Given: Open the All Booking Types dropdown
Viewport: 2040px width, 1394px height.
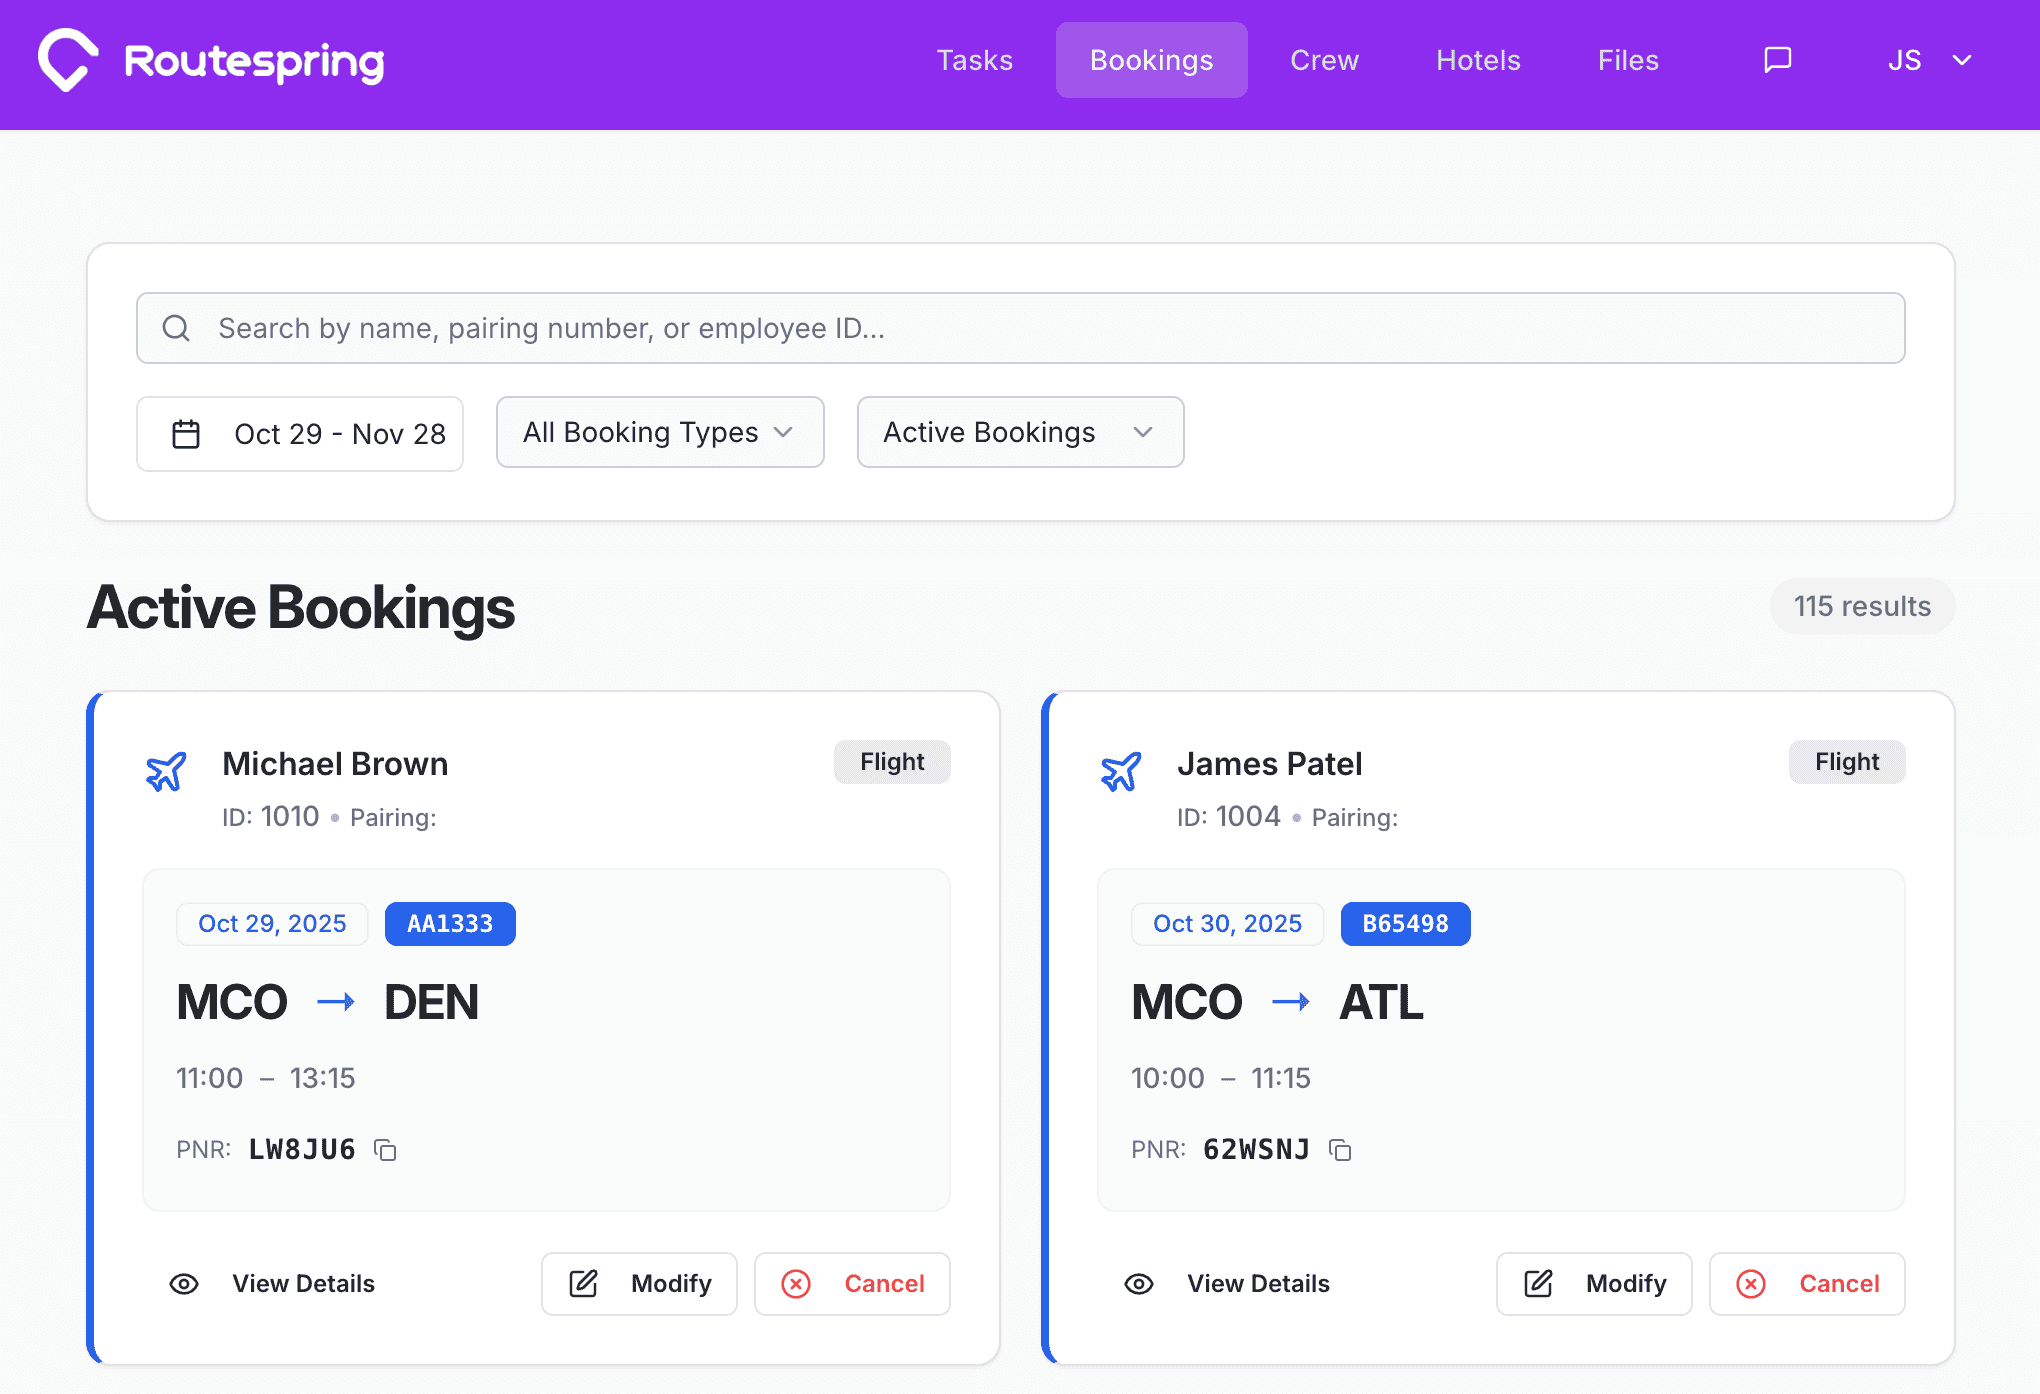Looking at the screenshot, I should 659,432.
